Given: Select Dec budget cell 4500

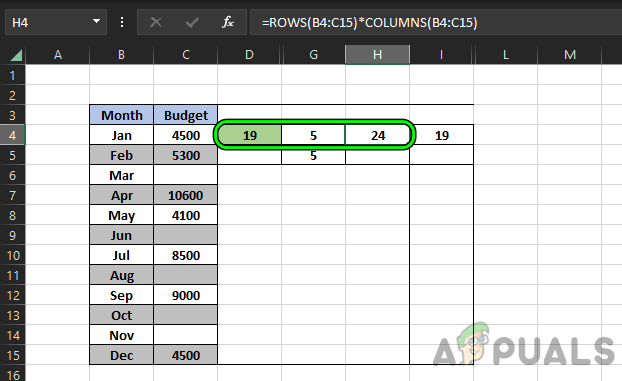Looking at the screenshot, I should [x=186, y=355].
